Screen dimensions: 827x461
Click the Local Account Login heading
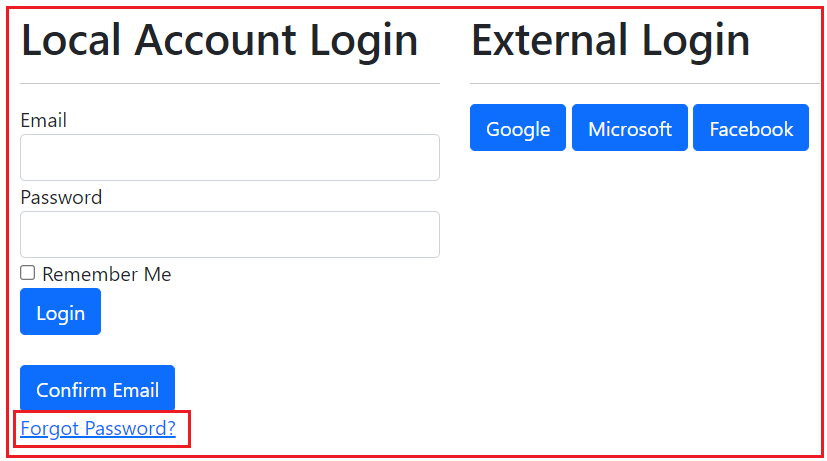219,40
